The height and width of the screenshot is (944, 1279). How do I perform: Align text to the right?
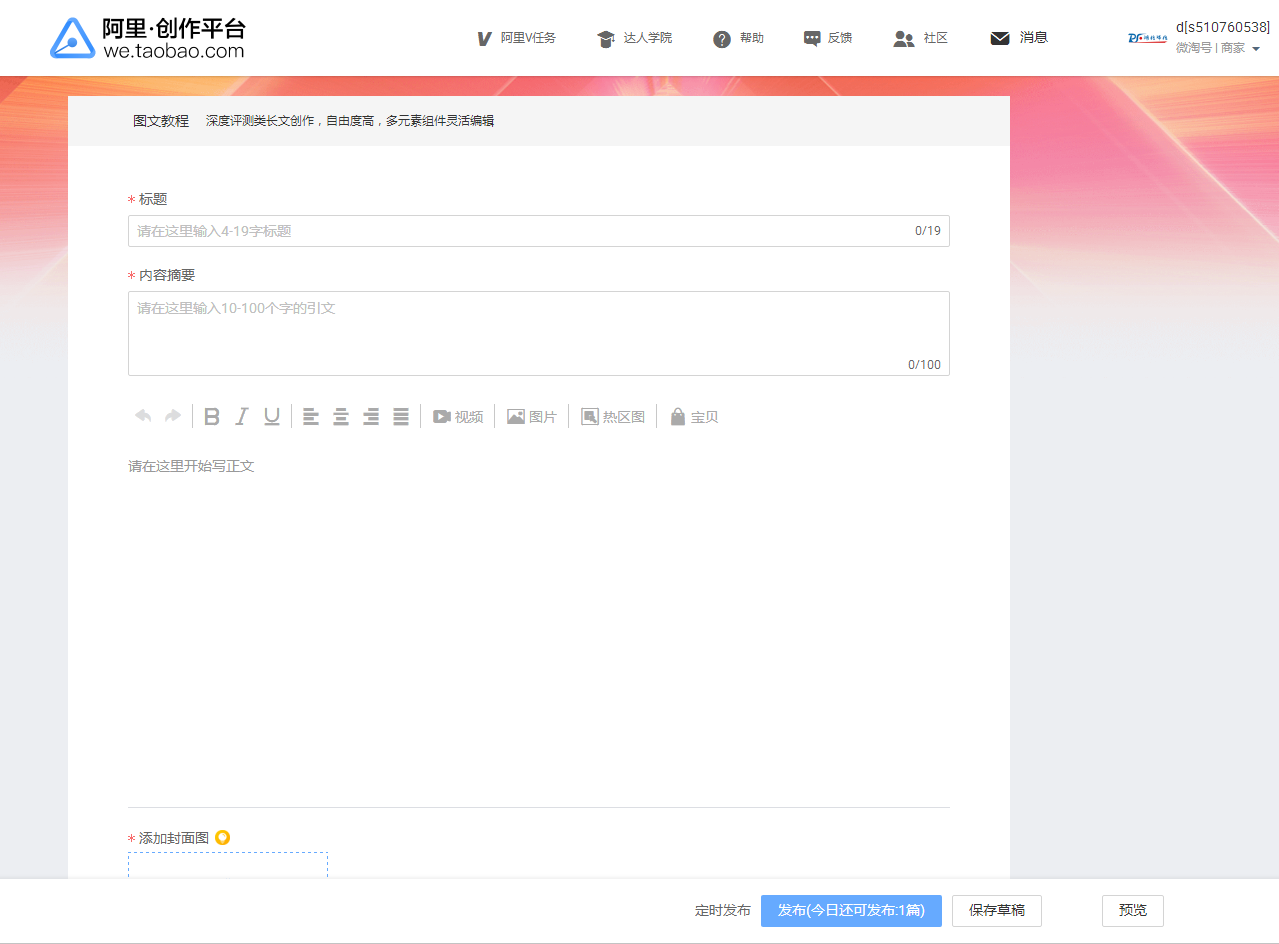coord(371,416)
